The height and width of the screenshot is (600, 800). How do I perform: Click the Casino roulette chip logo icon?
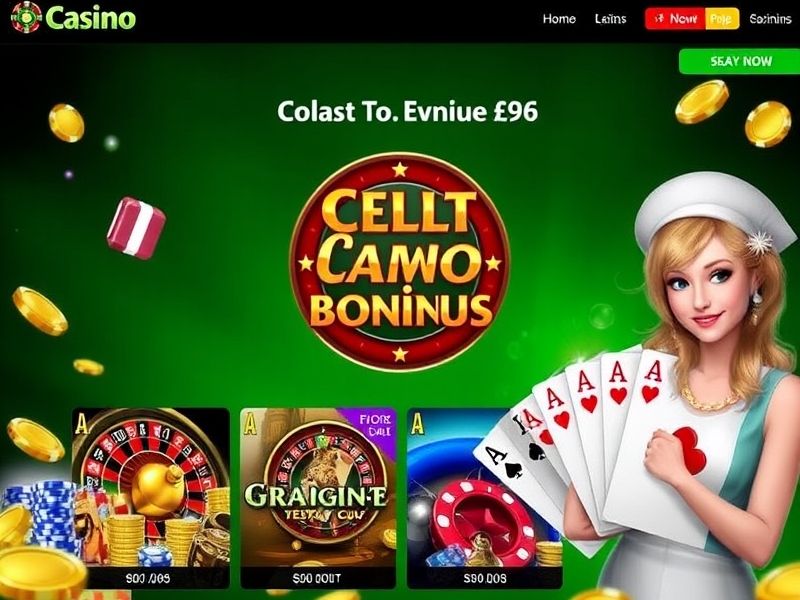(x=26, y=17)
